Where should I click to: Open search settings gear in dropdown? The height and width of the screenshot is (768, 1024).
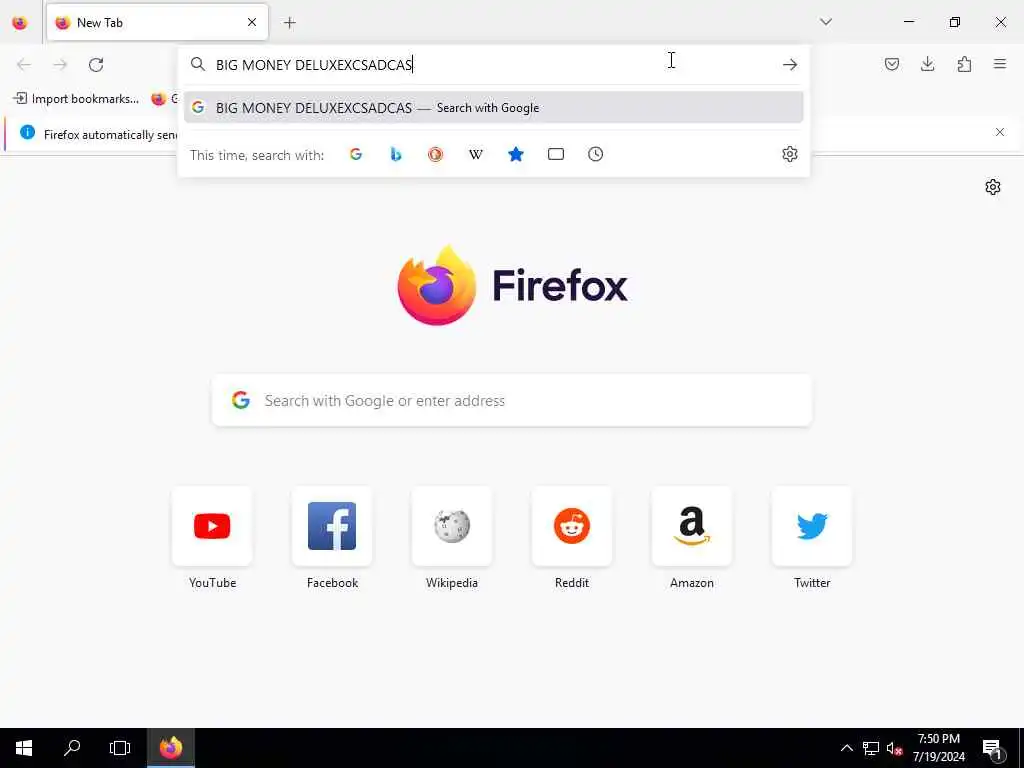[790, 154]
